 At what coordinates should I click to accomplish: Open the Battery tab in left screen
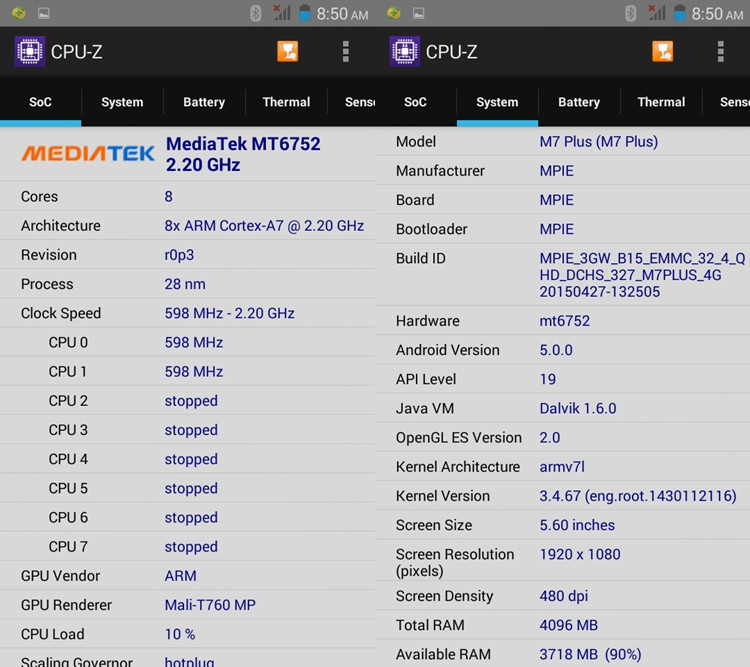coord(204,102)
